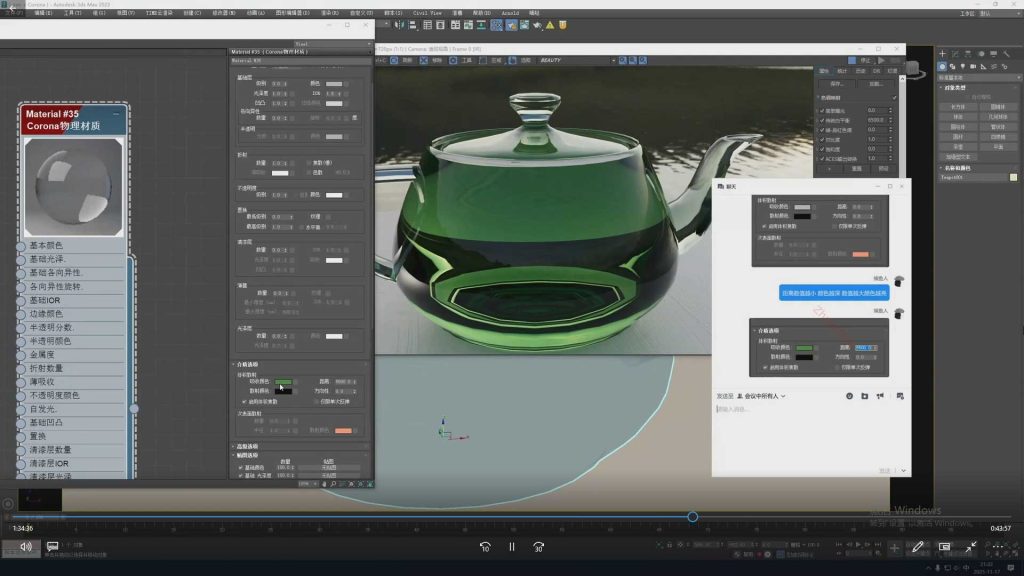Click the Mirror tool in main toolbar

pos(399,25)
